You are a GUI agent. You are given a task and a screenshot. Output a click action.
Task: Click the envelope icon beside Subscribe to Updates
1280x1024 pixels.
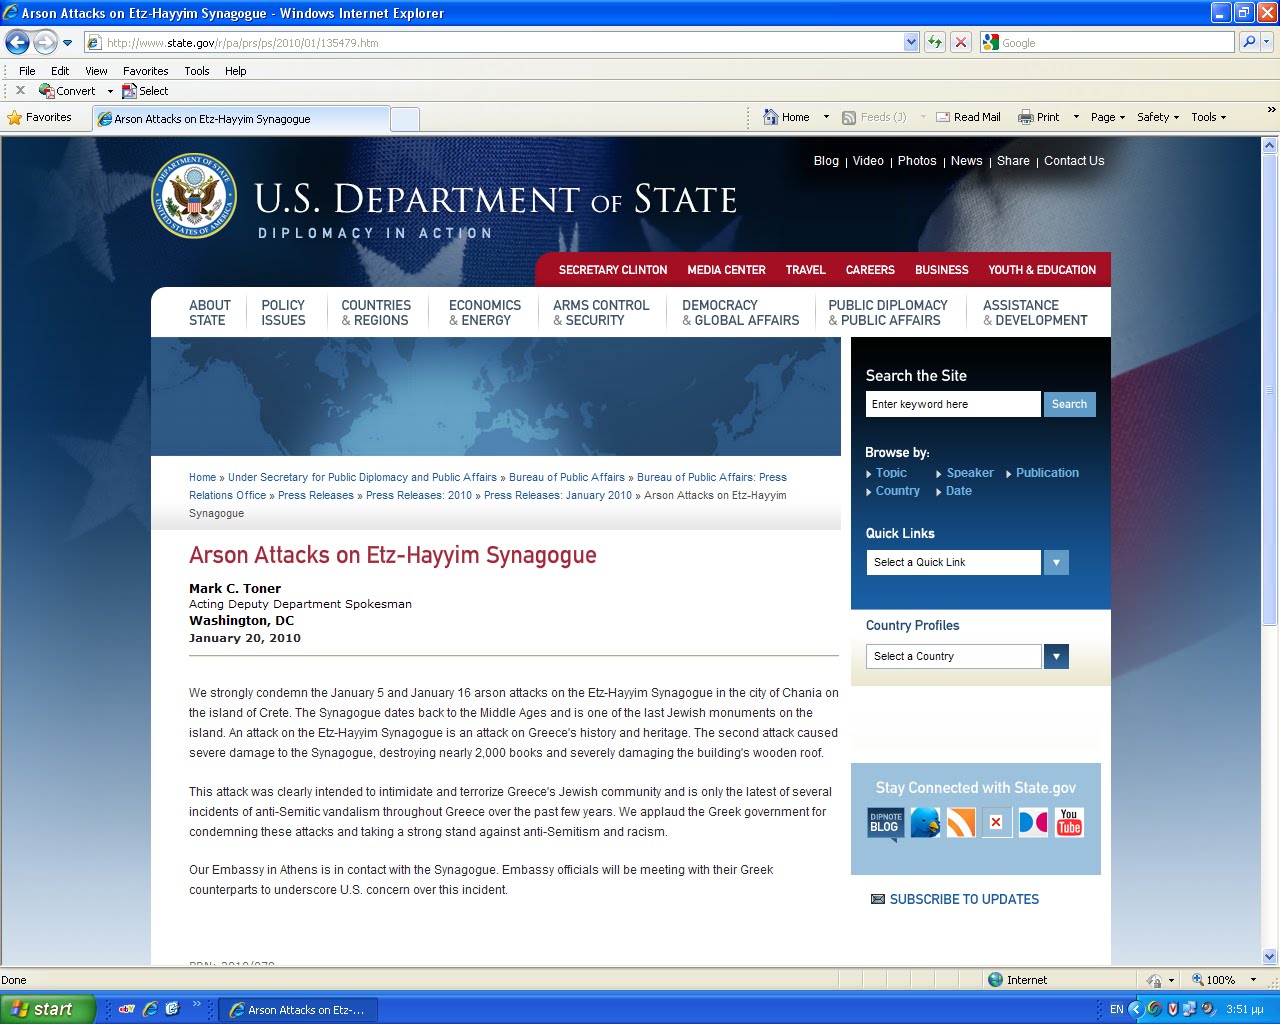(878, 899)
